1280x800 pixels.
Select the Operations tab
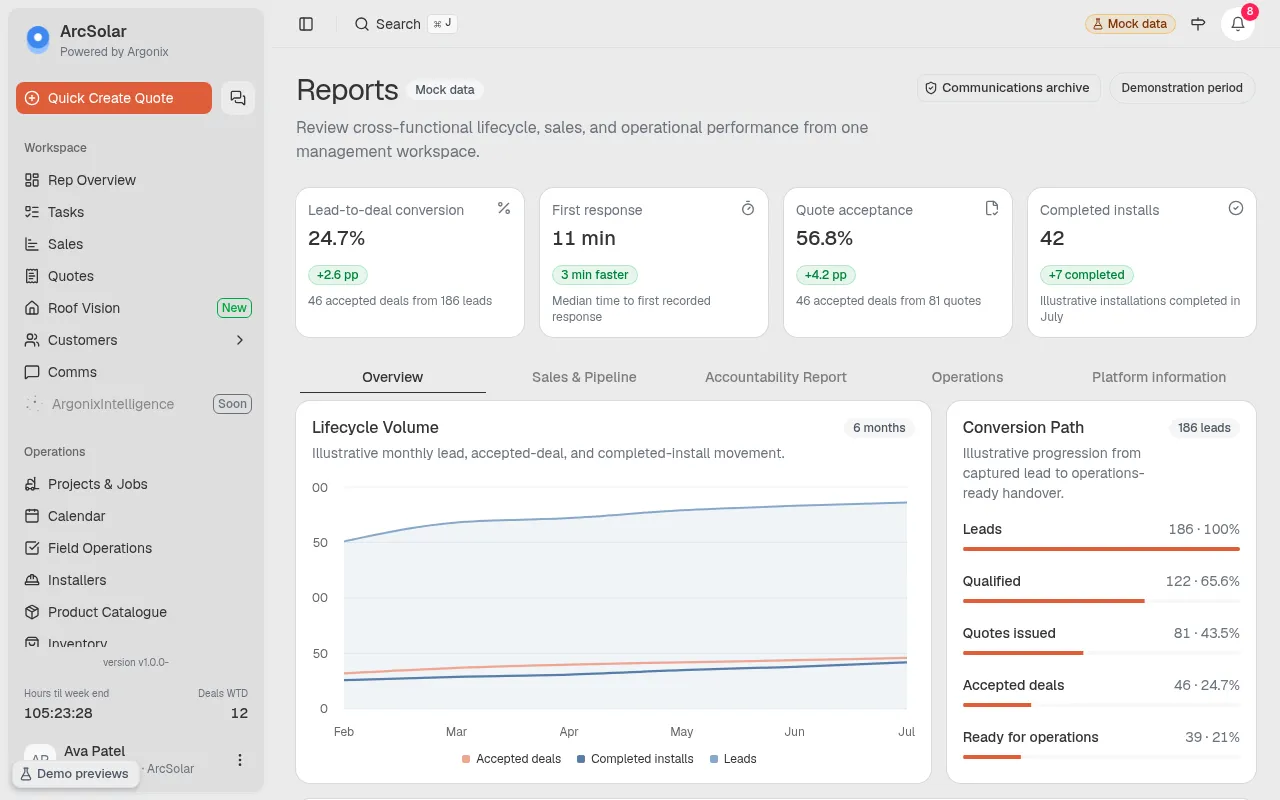(967, 377)
